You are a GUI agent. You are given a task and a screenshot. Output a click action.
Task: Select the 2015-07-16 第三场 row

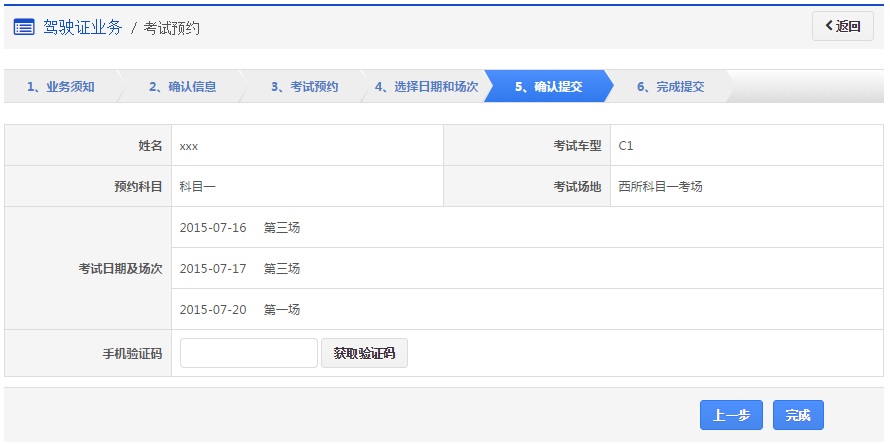tap(240, 227)
